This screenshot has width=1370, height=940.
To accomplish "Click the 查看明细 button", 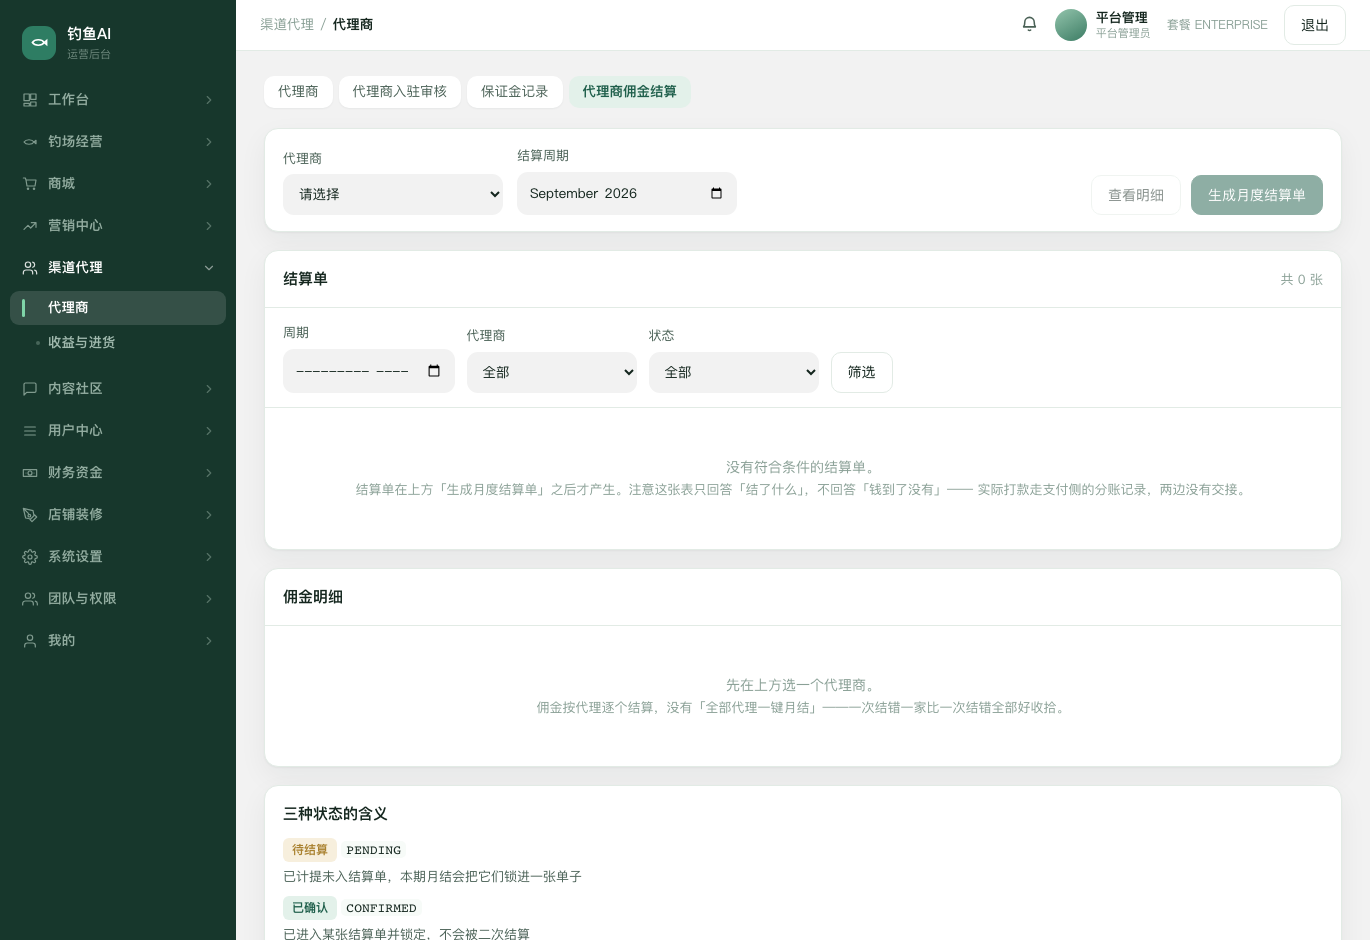I will [1136, 195].
